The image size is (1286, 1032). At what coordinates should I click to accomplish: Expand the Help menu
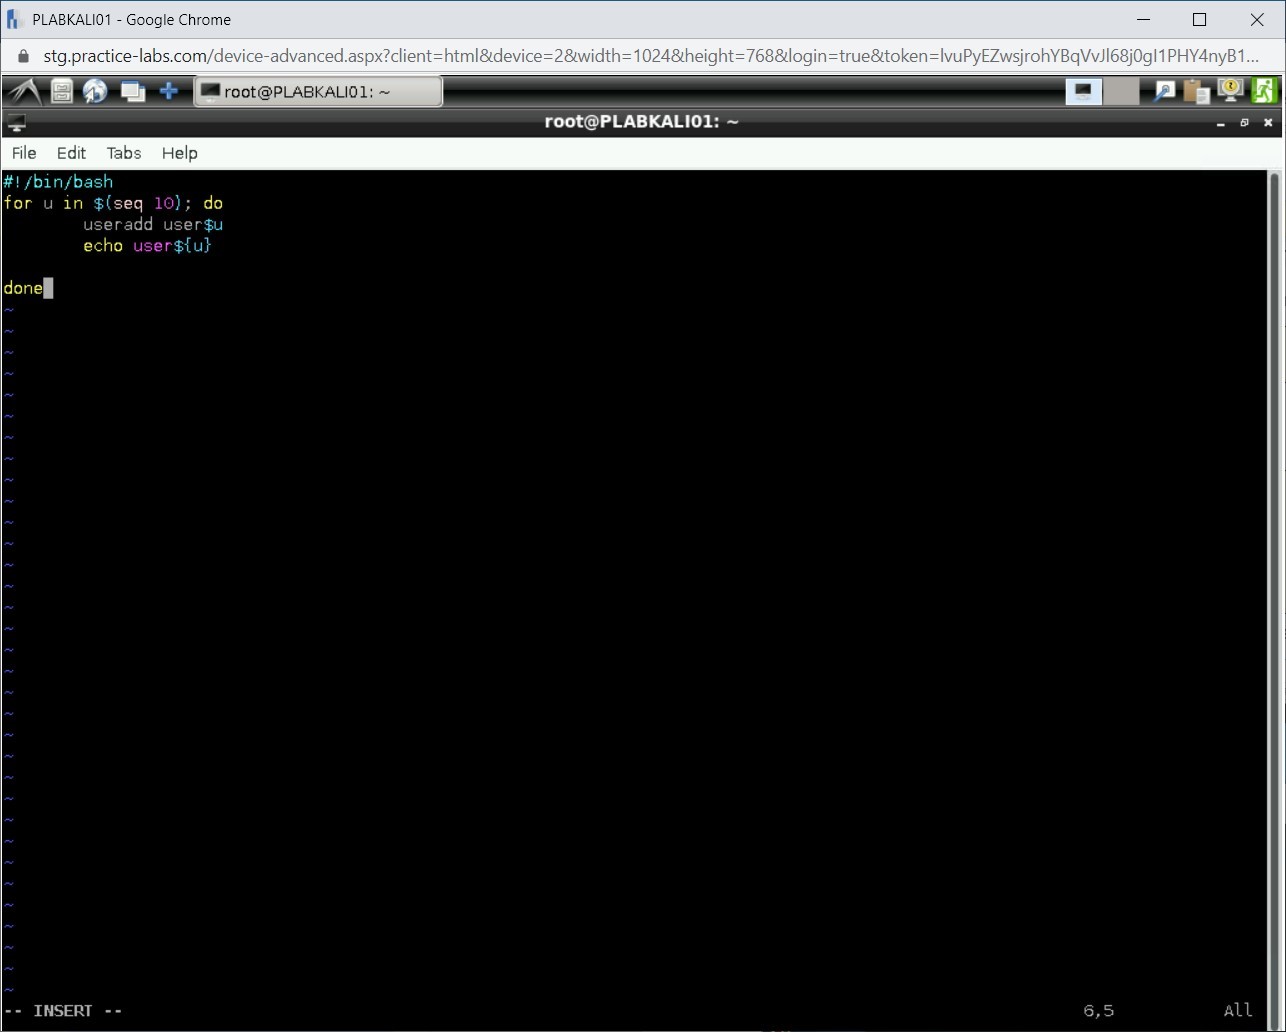(x=180, y=153)
